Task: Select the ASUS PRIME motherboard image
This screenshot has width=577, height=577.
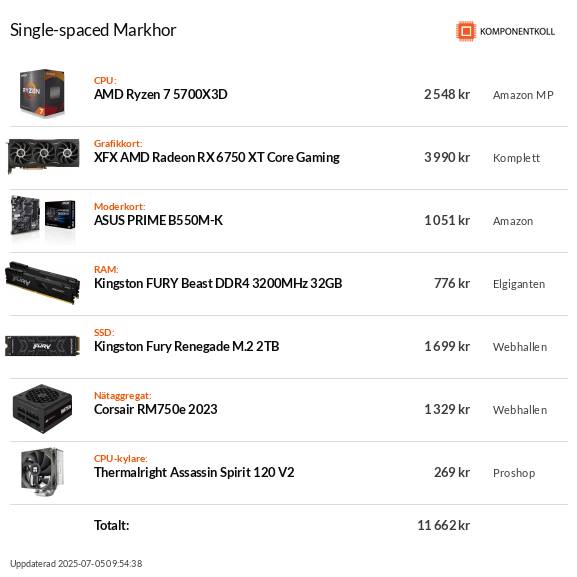Action: (x=43, y=220)
